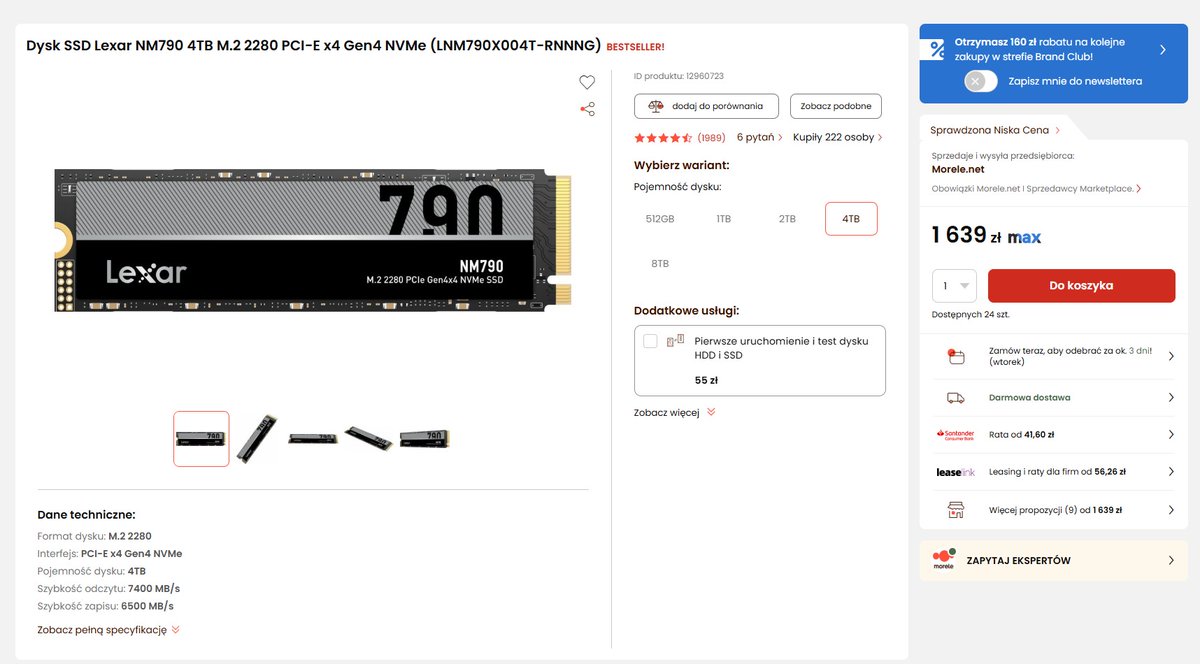Click ID produktu: 12960723 text
The image size is (1200, 664).
point(679,76)
